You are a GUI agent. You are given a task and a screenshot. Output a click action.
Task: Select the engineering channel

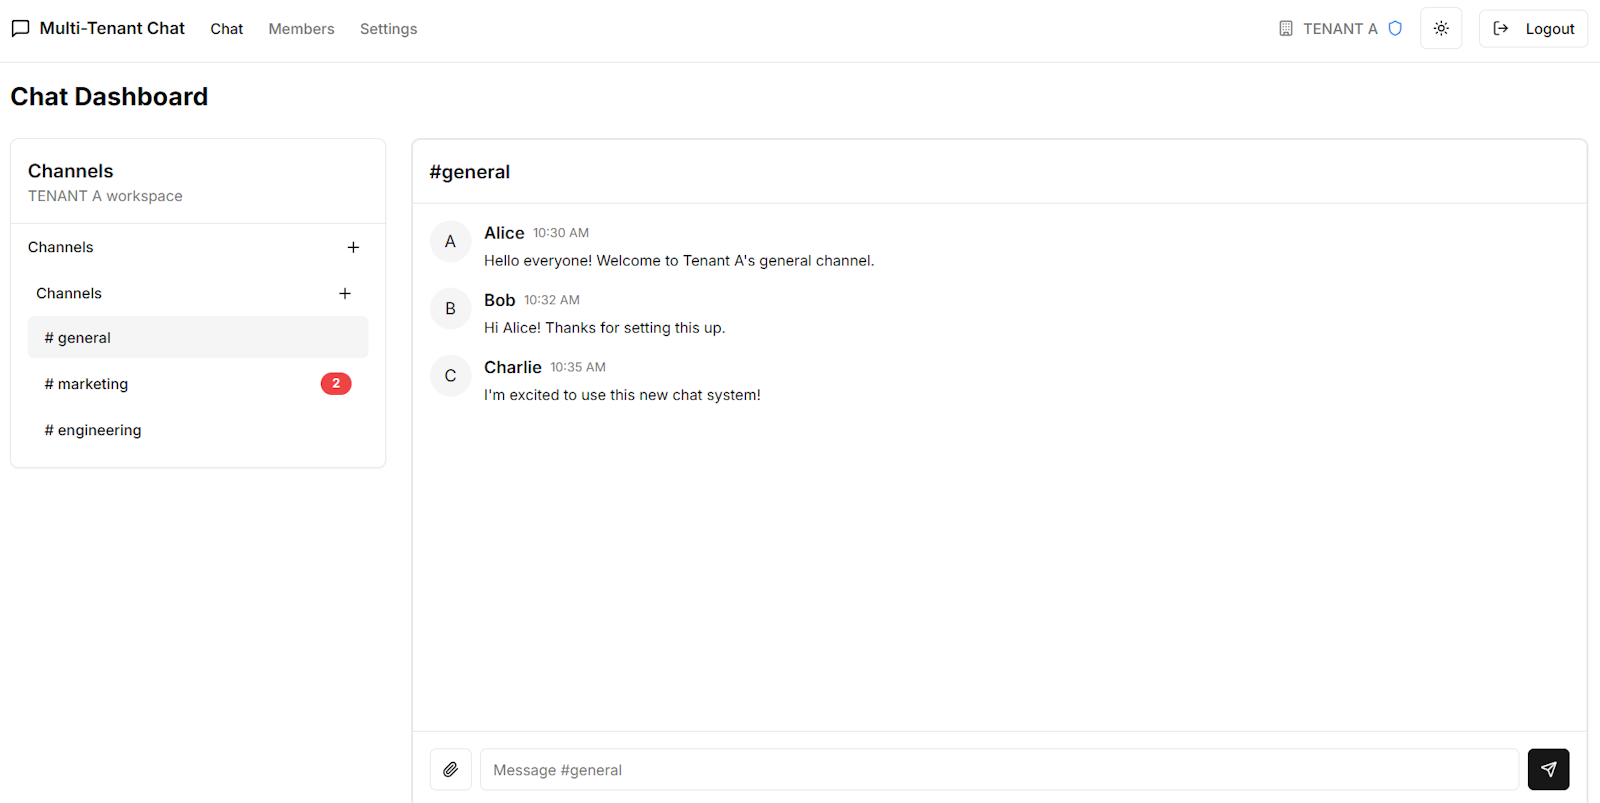[x=92, y=429]
